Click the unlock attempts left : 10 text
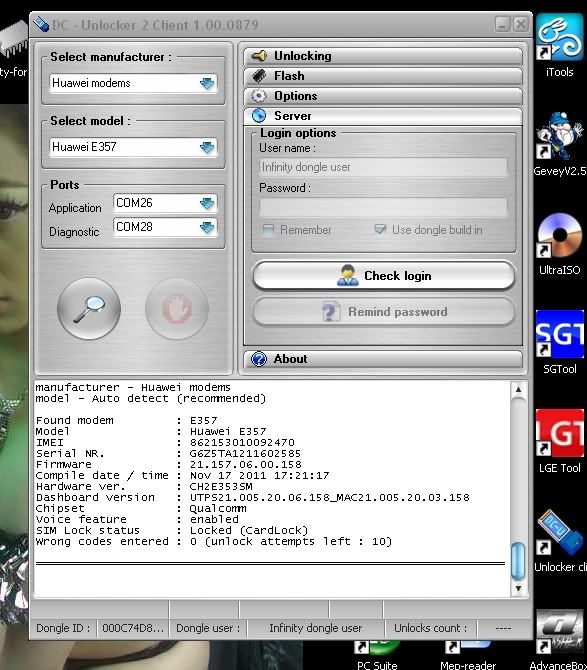The image size is (587, 670). point(298,542)
